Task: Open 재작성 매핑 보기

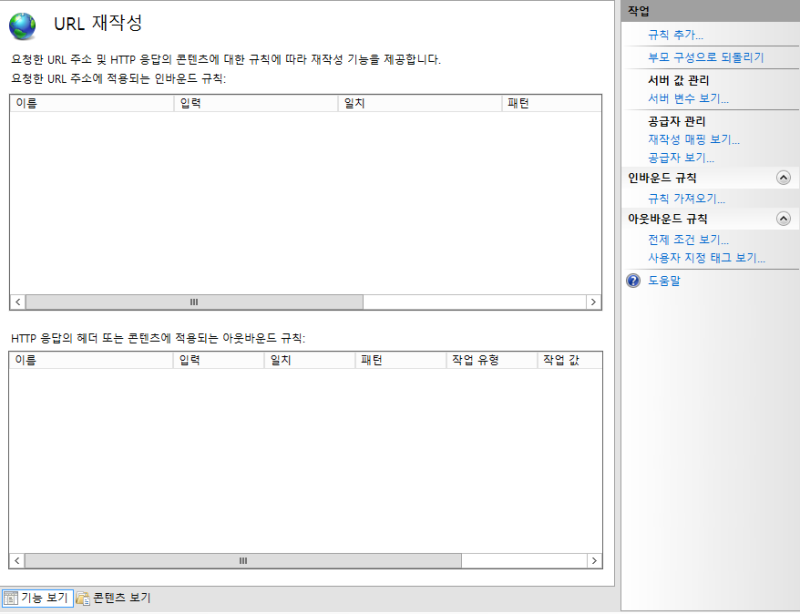Action: tap(692, 141)
